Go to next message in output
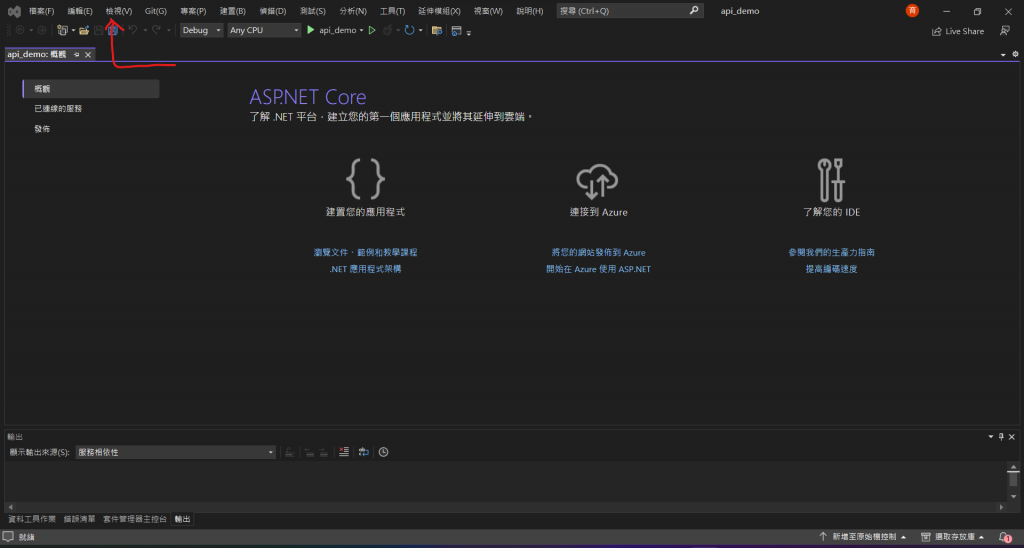This screenshot has height=548, width=1024. (323, 452)
